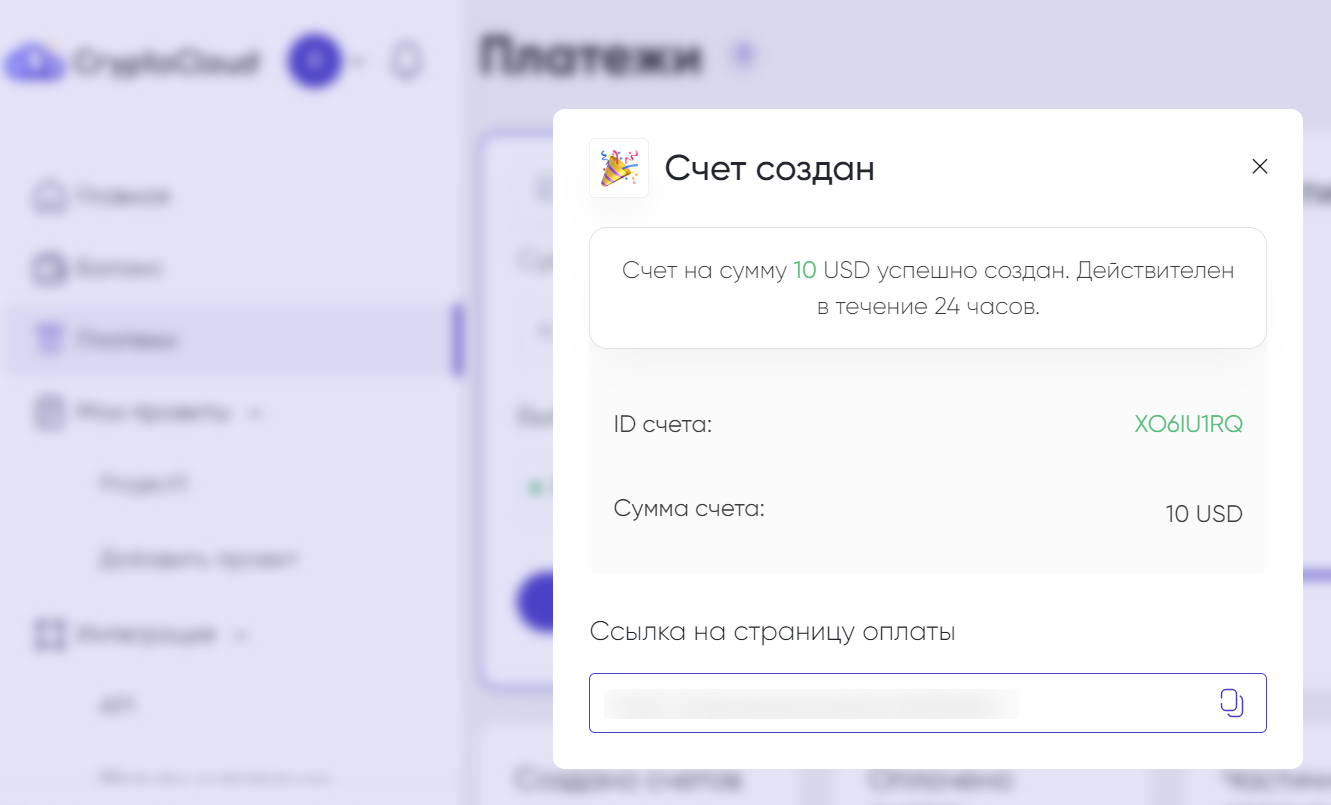Click the Мои проекты icon in sidebar
The height and width of the screenshot is (805, 1331).
pos(49,412)
